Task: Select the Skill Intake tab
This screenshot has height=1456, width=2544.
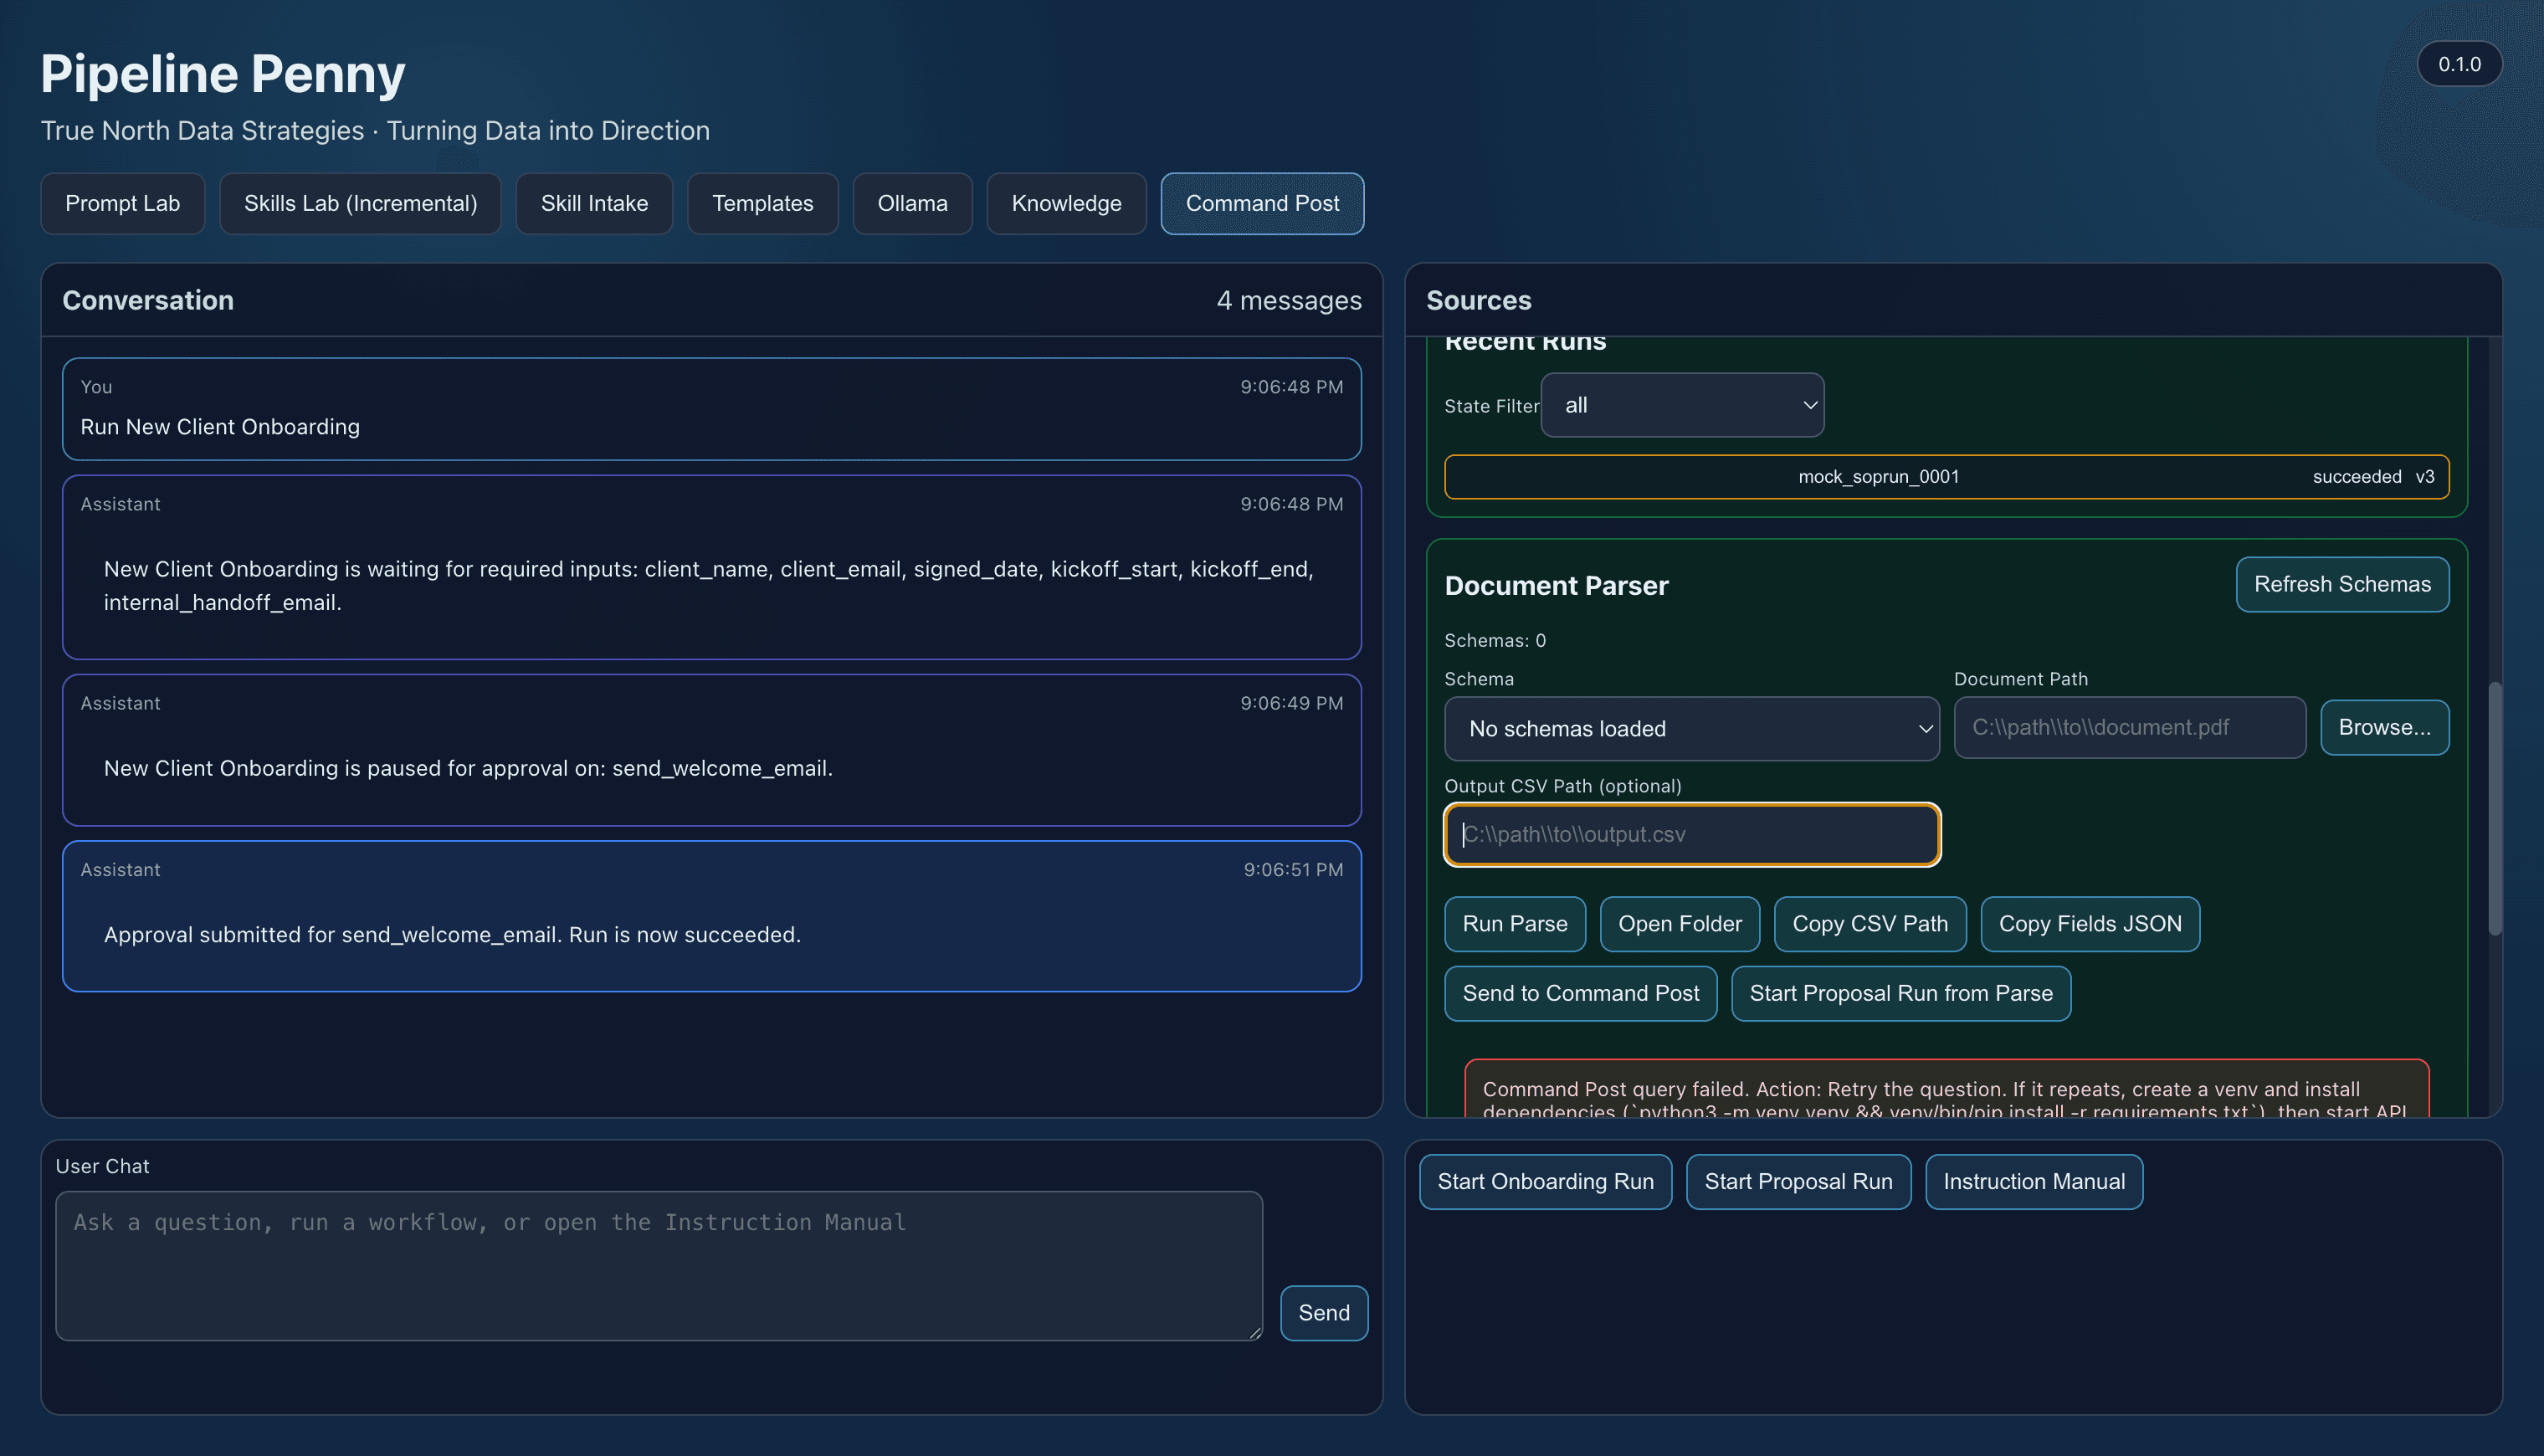Action: pos(593,203)
